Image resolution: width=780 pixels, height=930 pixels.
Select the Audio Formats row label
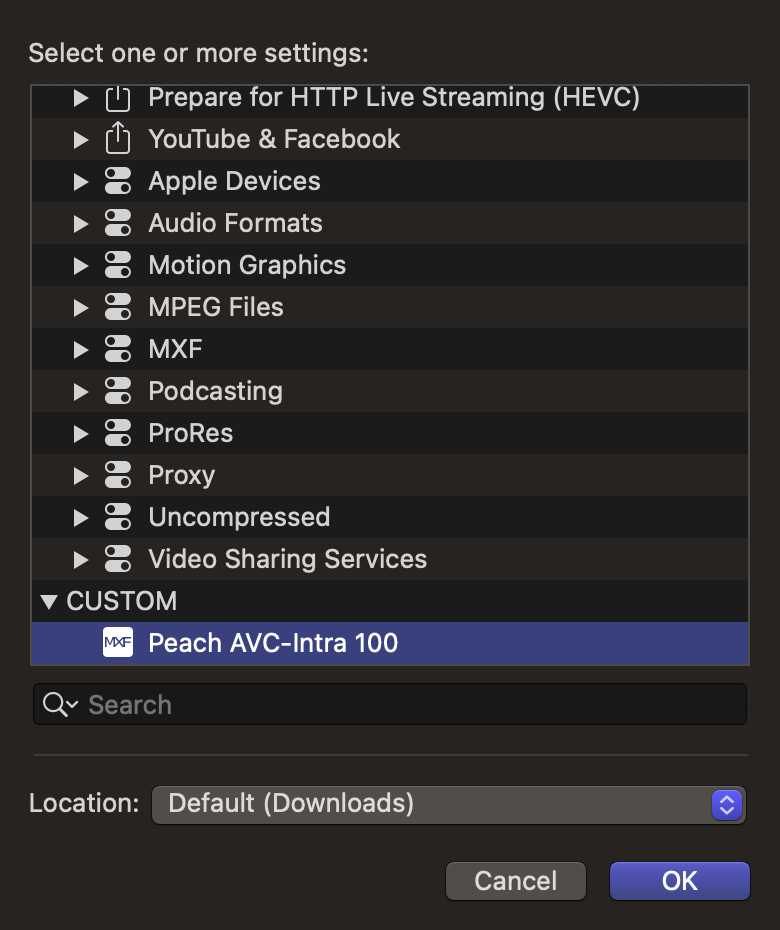pos(235,223)
